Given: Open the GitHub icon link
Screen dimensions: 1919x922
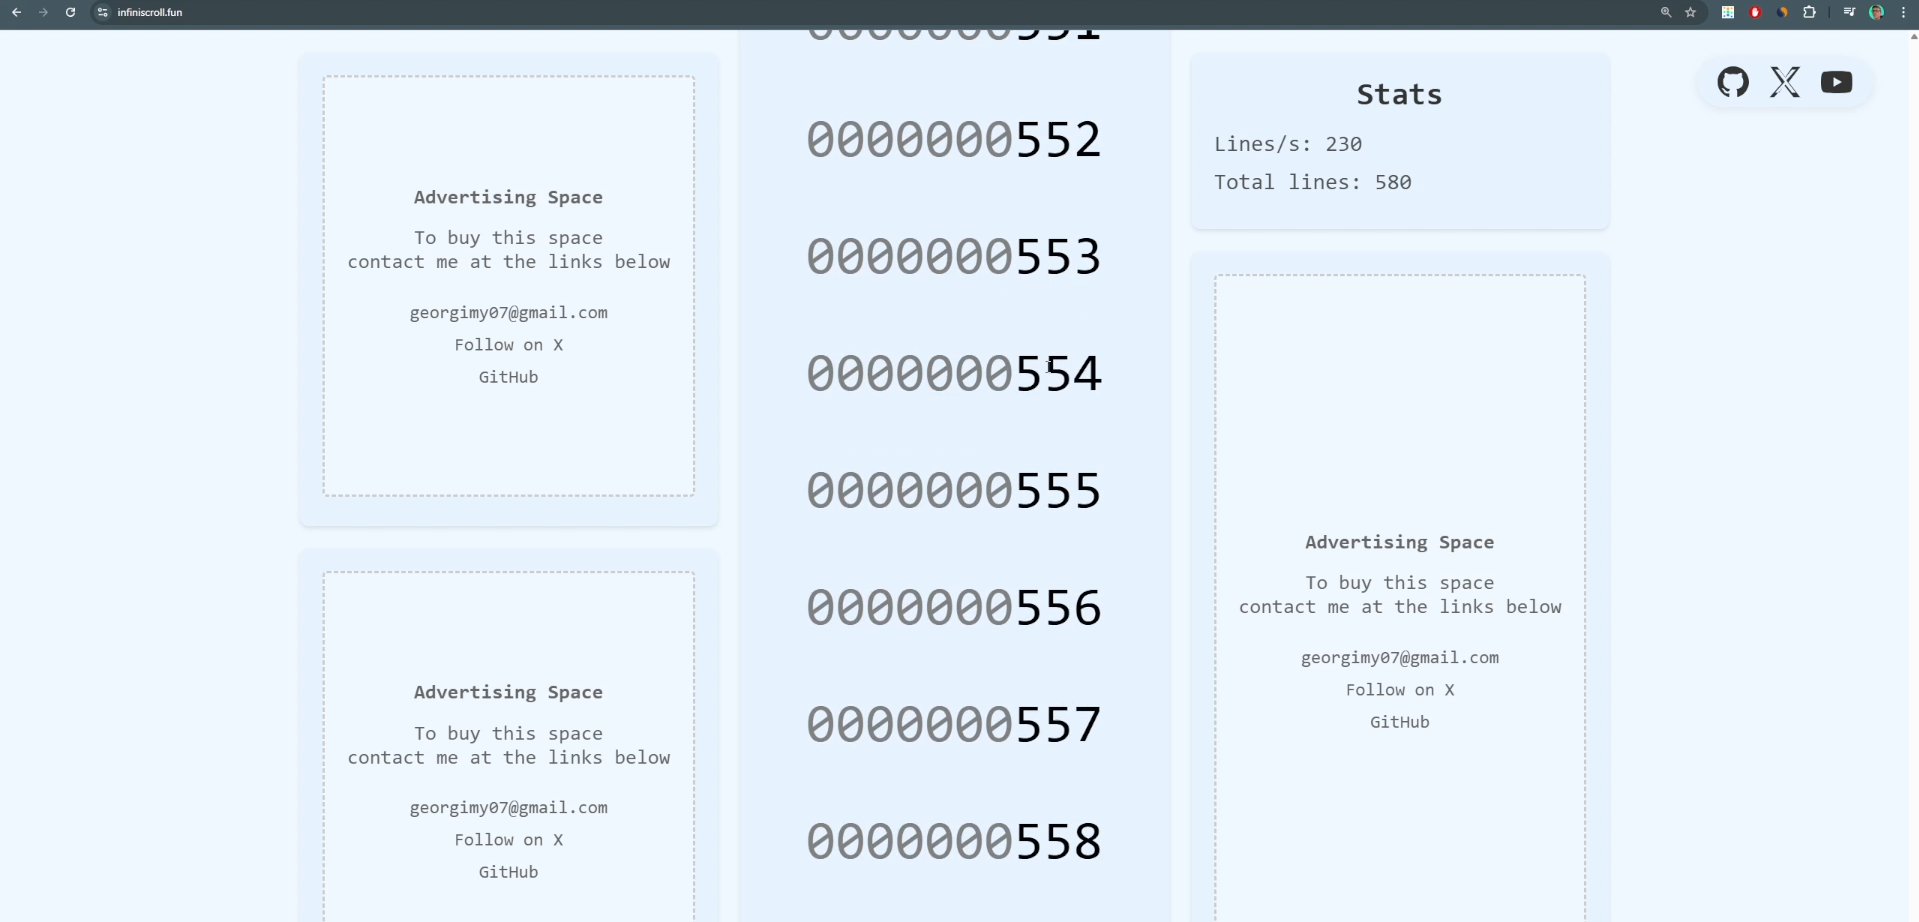Looking at the screenshot, I should pos(1733,82).
